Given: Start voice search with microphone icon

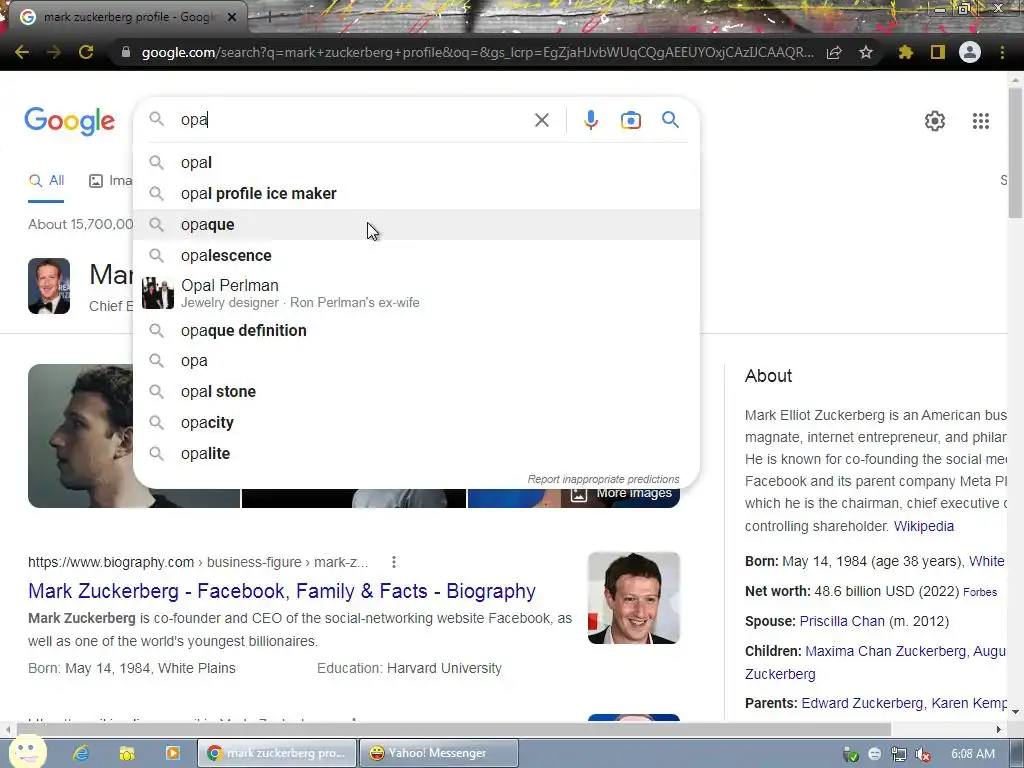Looking at the screenshot, I should 591,120.
